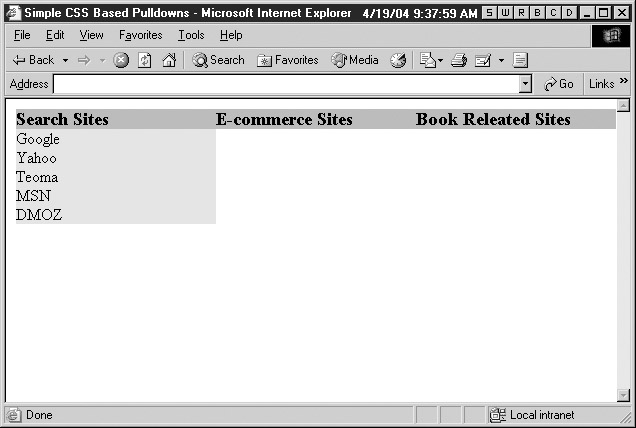Open the Favorites toolbar panel
The height and width of the screenshot is (428, 636).
pos(288,60)
